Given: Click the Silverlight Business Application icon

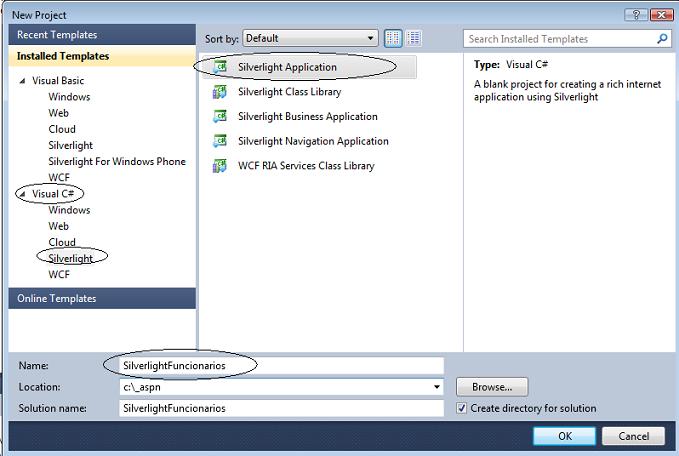Looking at the screenshot, I should 219,117.
